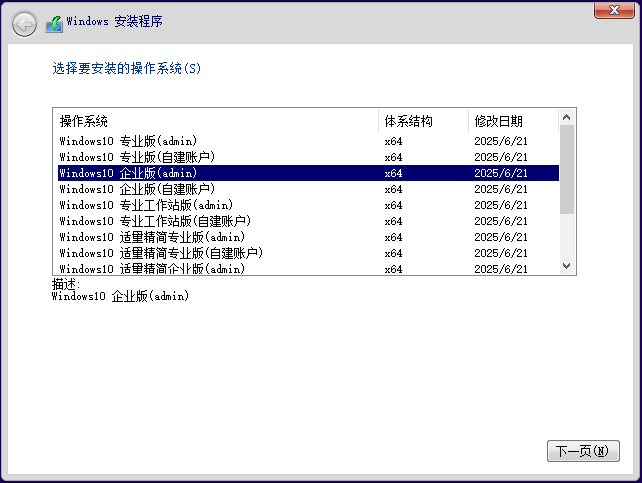Click the list scroll up arrow
The height and width of the screenshot is (483, 642).
pos(567,117)
